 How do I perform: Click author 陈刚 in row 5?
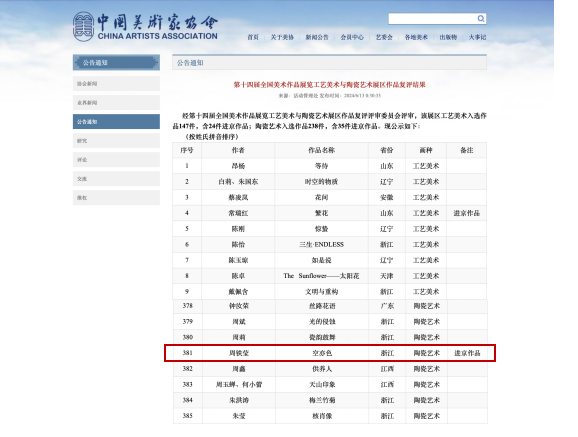point(238,229)
